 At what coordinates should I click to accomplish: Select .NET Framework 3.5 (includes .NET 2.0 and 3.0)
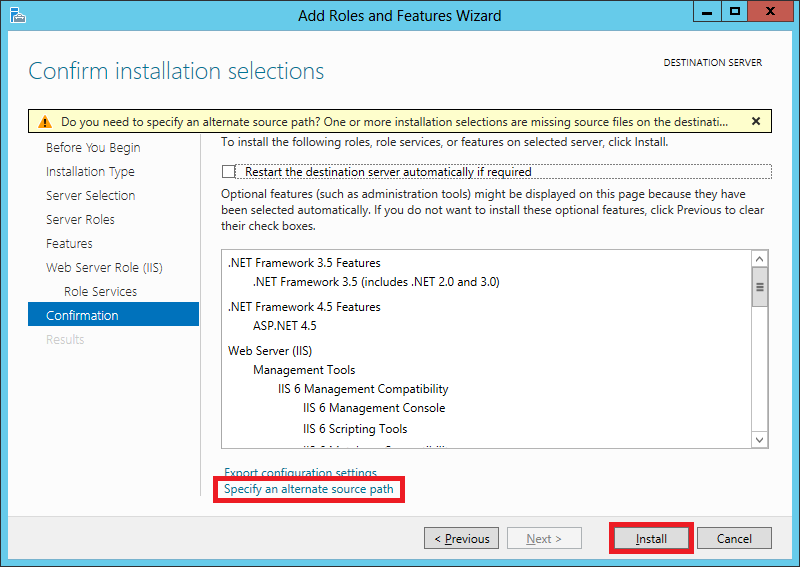click(376, 282)
